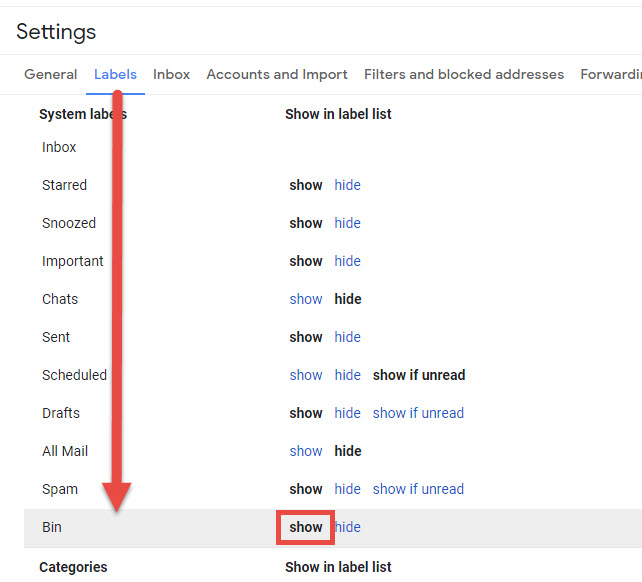
Task: Click show for the Bin label
Action: coord(306,527)
